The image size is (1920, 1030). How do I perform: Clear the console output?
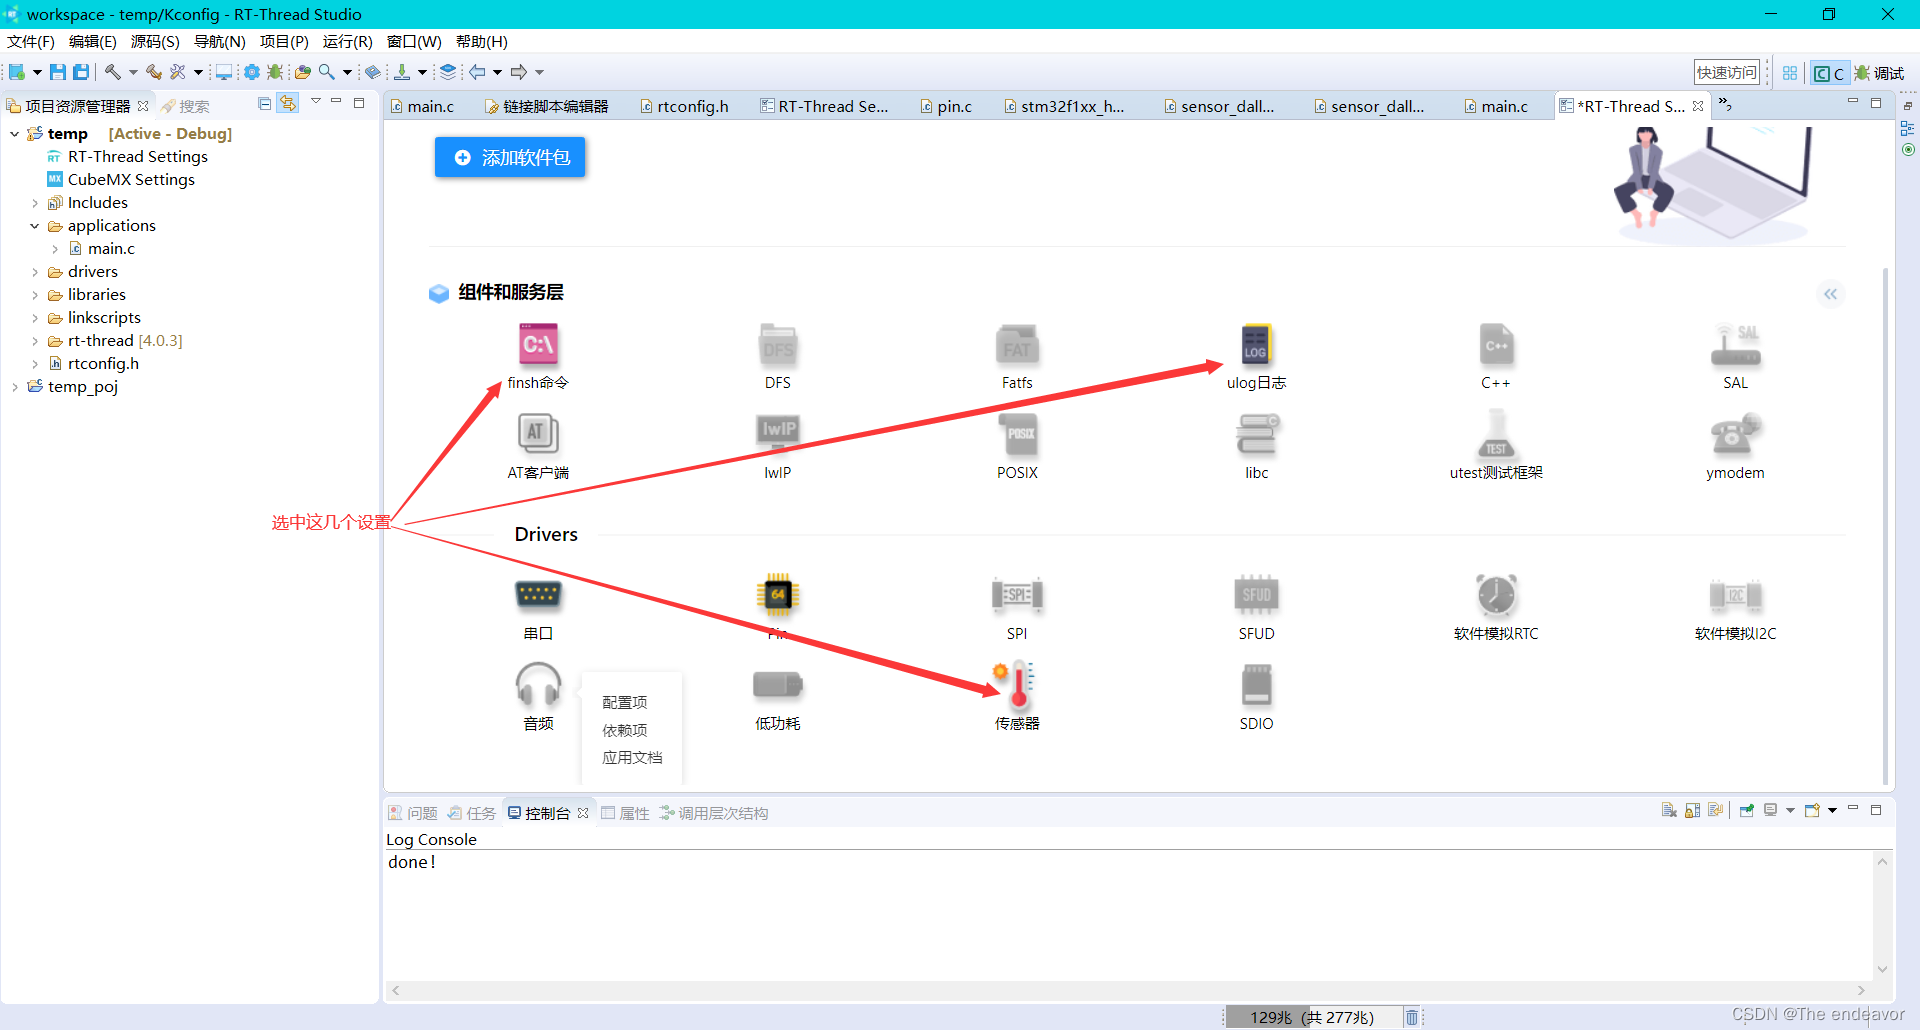(1668, 811)
